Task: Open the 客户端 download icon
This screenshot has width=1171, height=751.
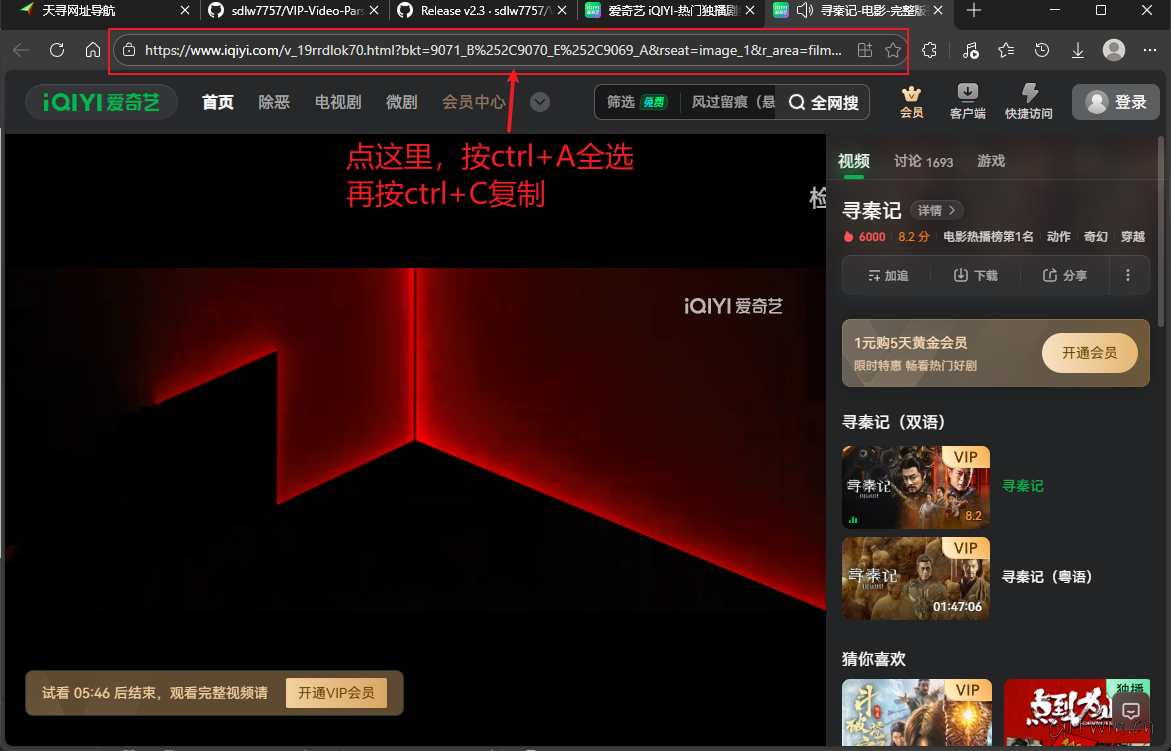Action: click(x=968, y=102)
